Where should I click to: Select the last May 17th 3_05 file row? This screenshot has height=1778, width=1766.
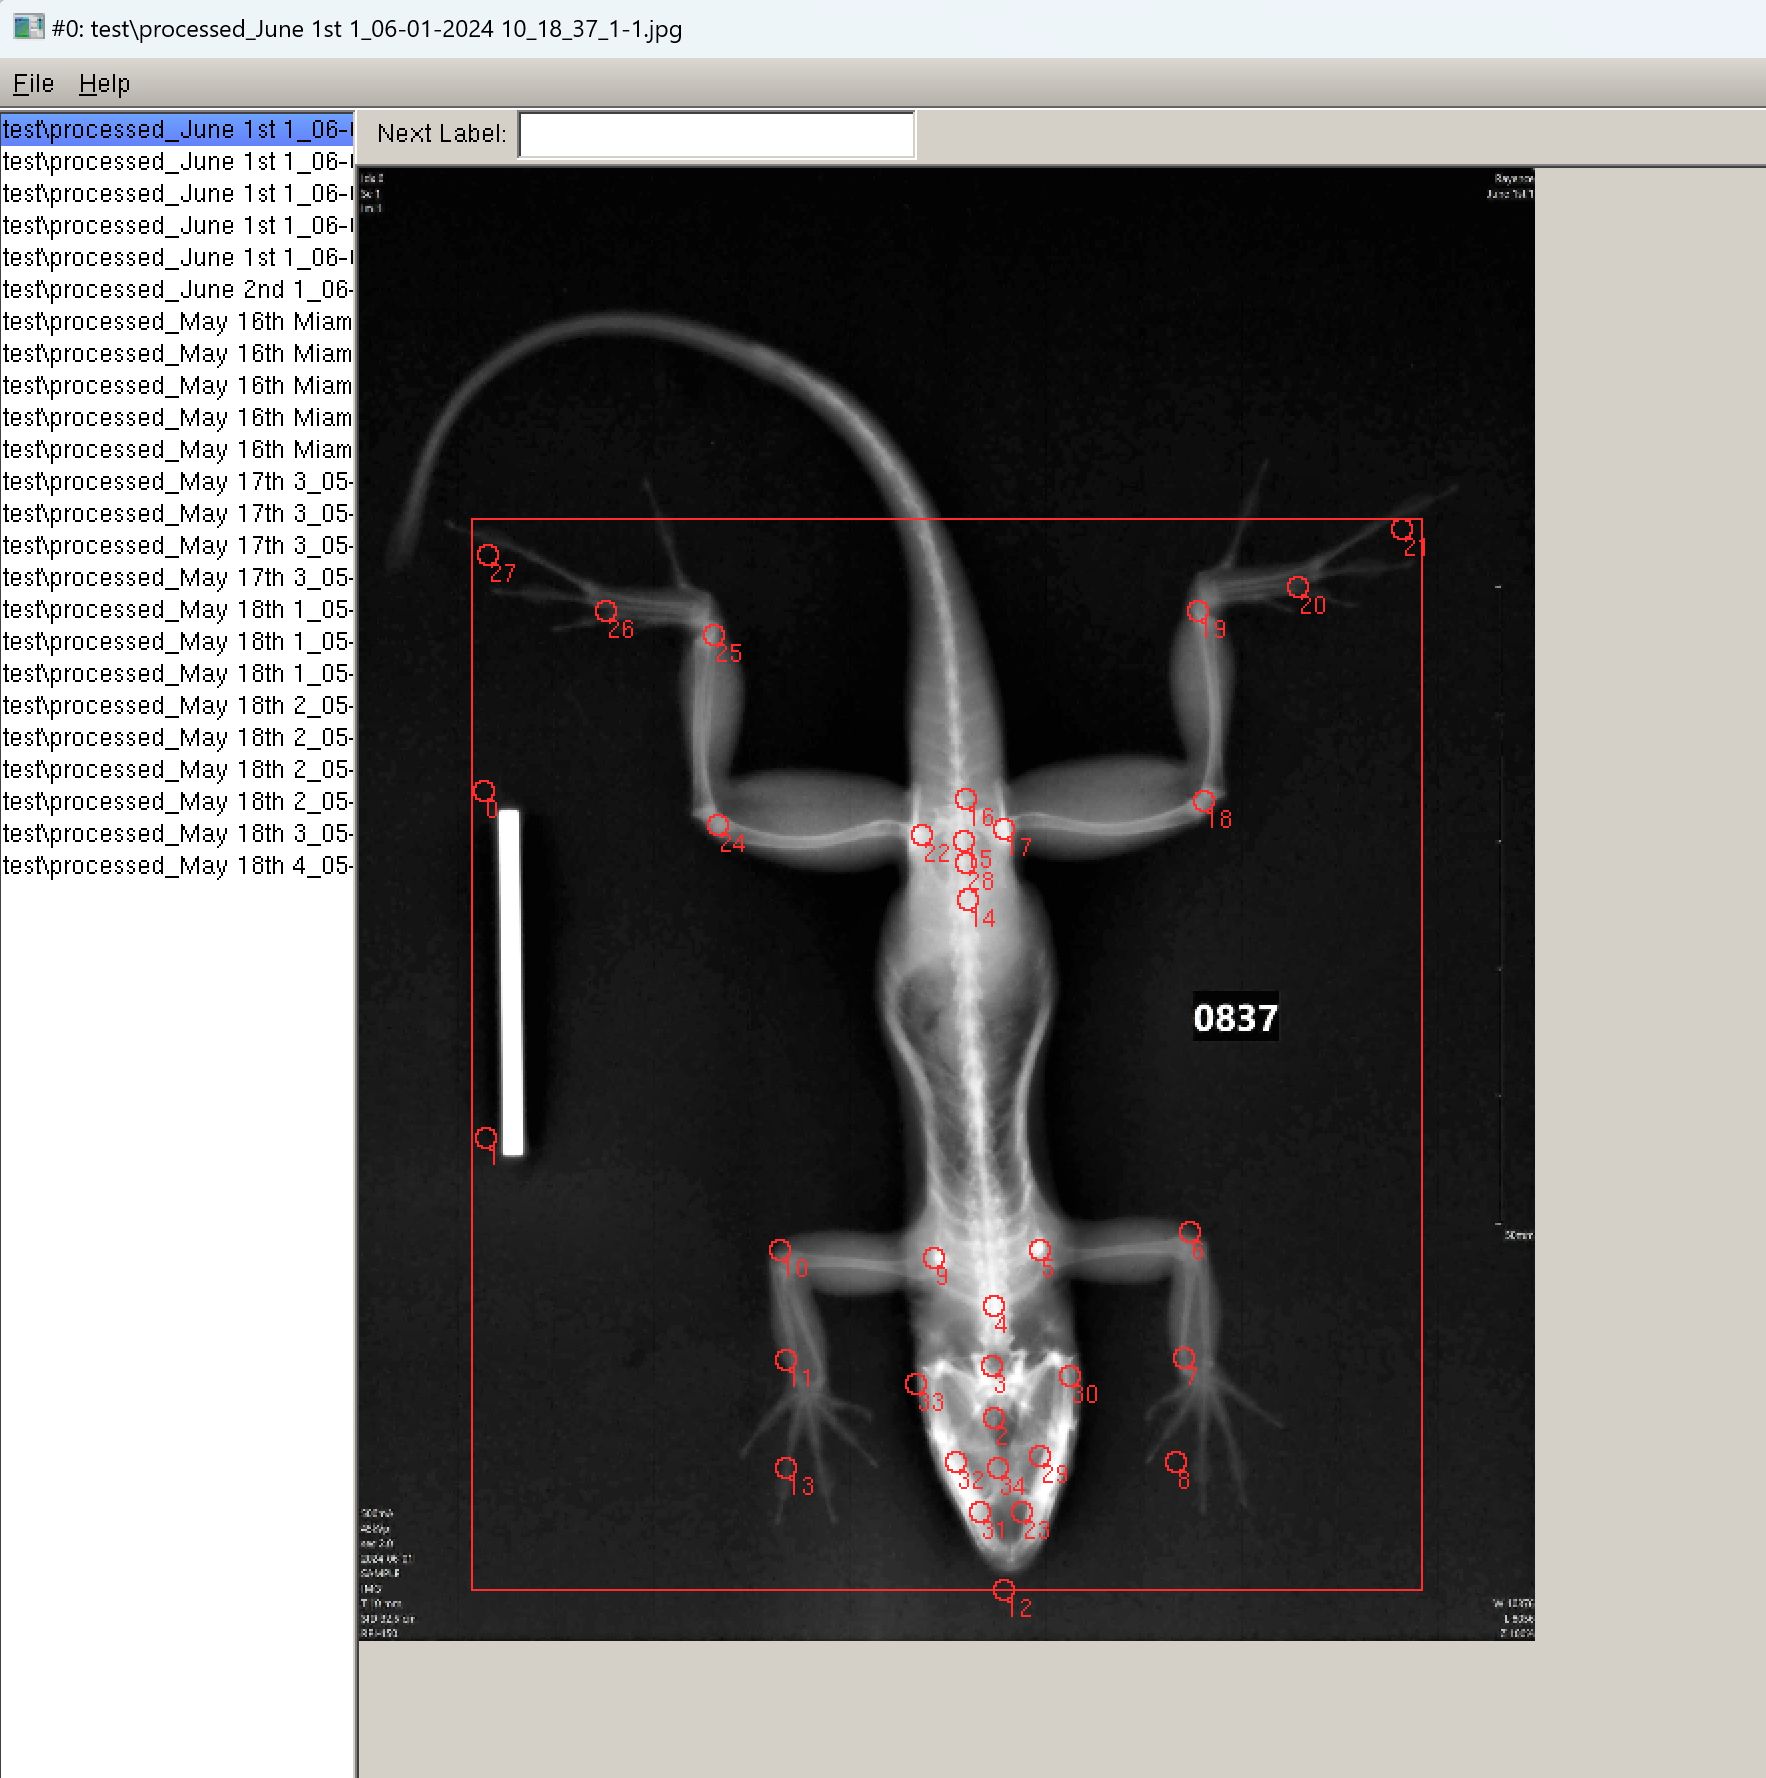pyautogui.click(x=177, y=577)
